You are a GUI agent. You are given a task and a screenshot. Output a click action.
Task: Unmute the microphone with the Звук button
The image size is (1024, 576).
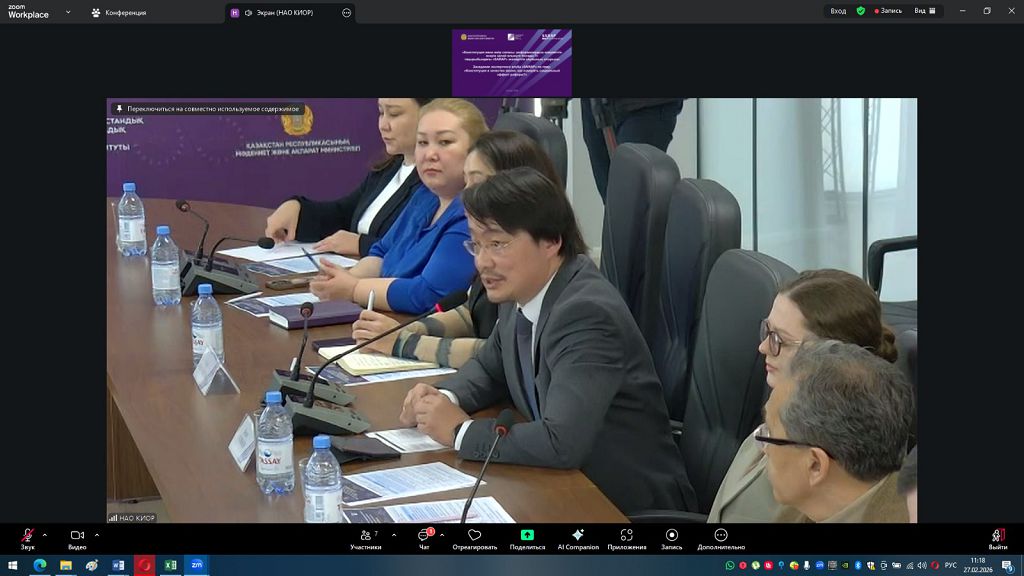click(x=27, y=537)
